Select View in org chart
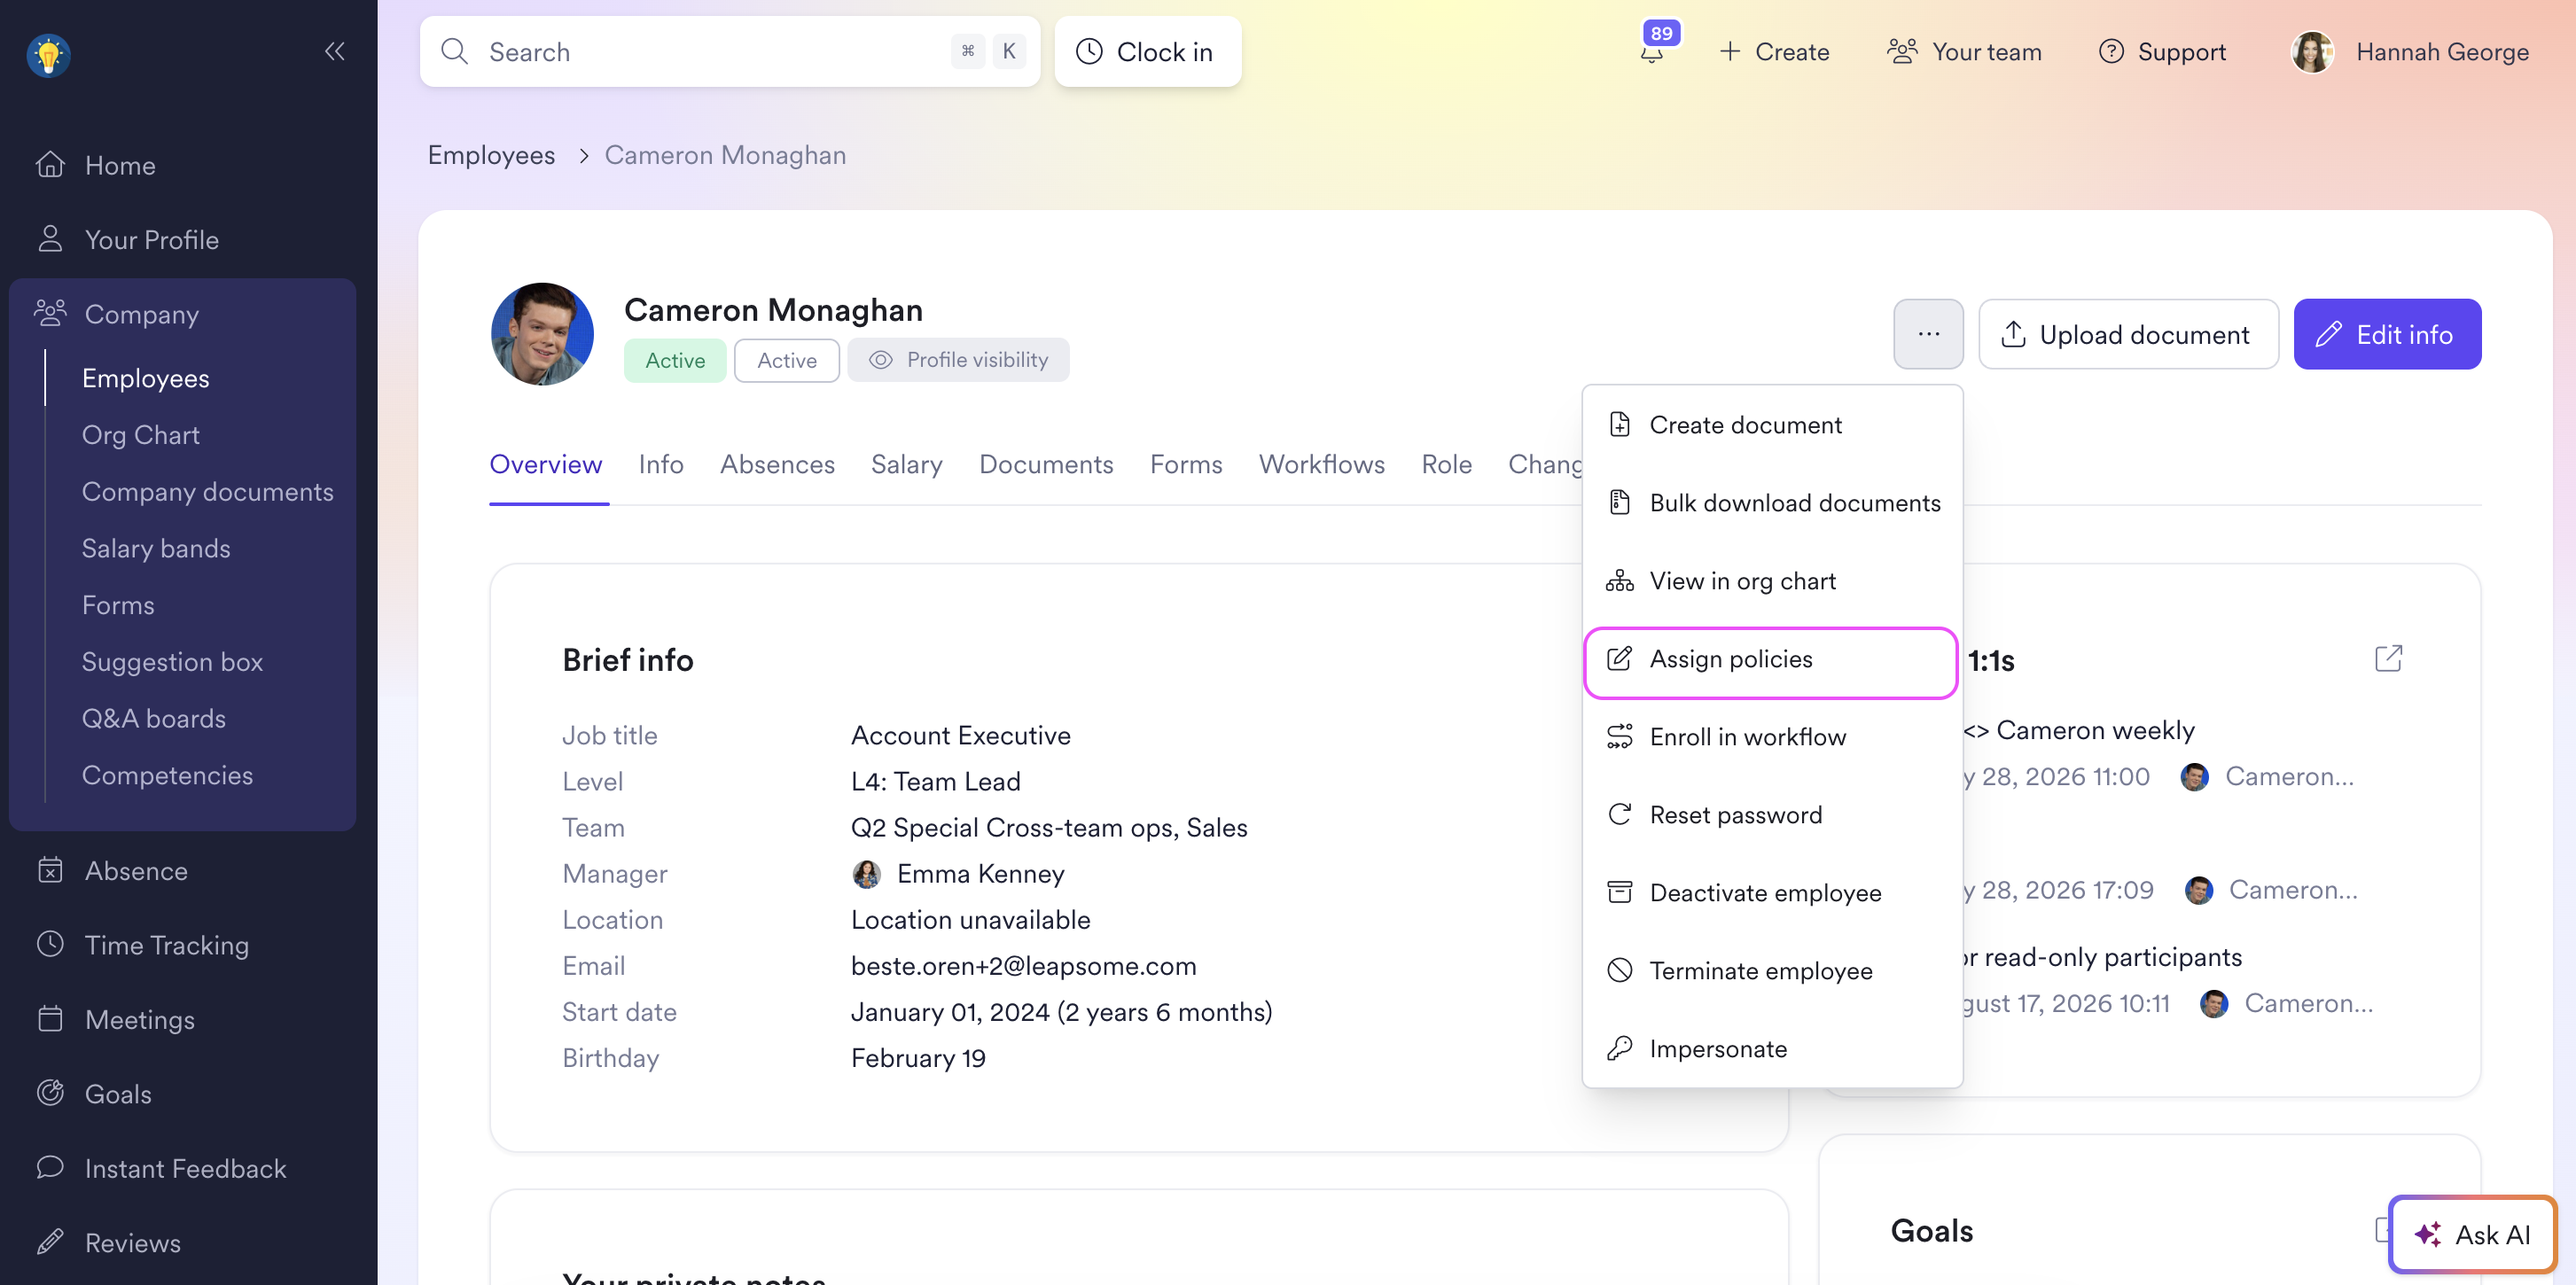This screenshot has height=1285, width=2576. [x=1772, y=580]
